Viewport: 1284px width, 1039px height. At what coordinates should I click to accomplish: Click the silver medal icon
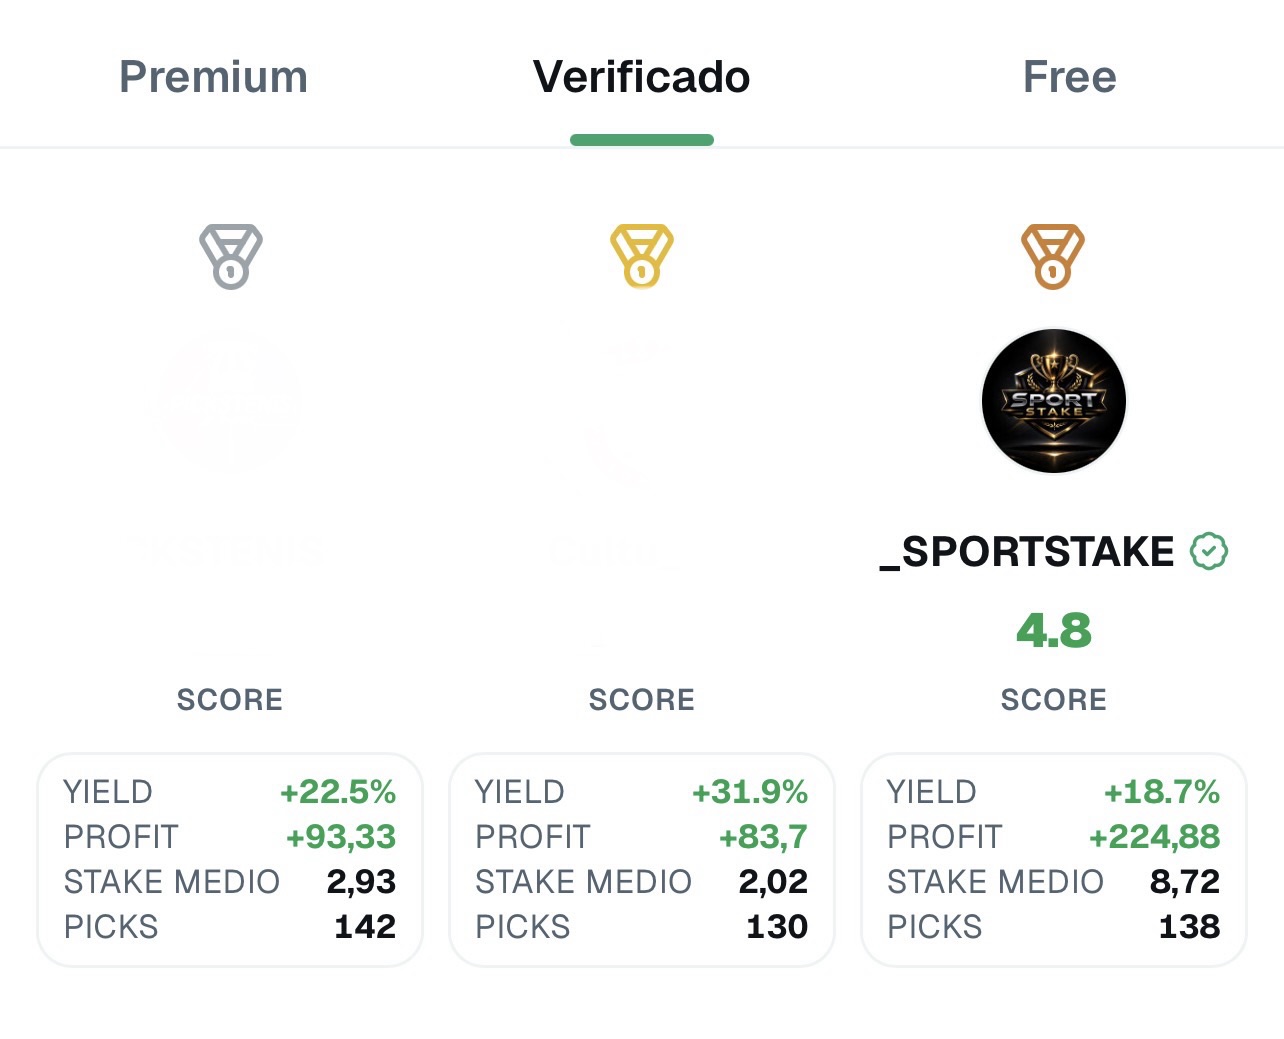coord(230,256)
